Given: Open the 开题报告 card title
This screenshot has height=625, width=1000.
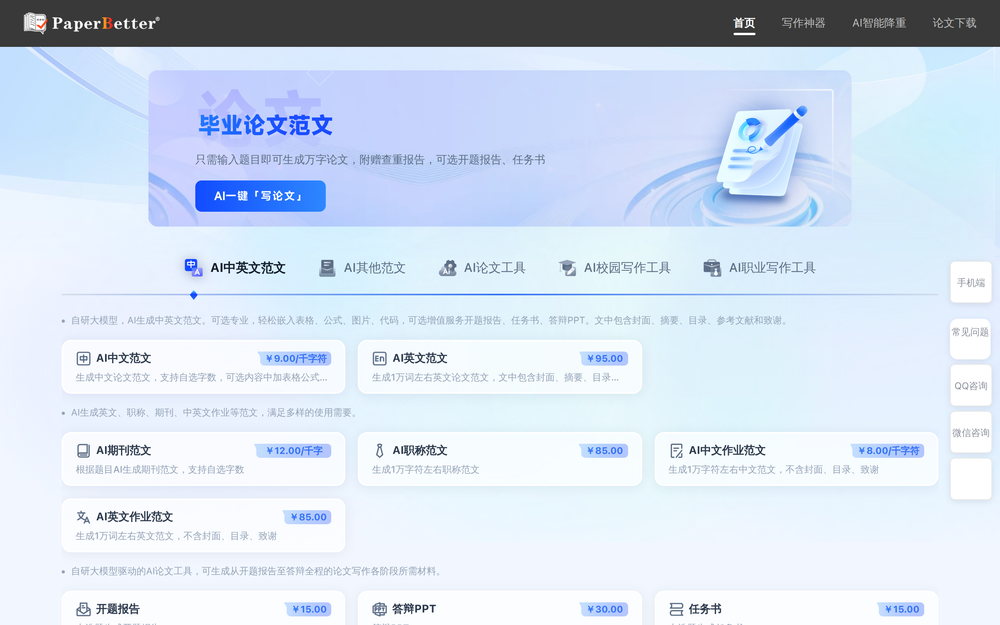Looking at the screenshot, I should 117,609.
